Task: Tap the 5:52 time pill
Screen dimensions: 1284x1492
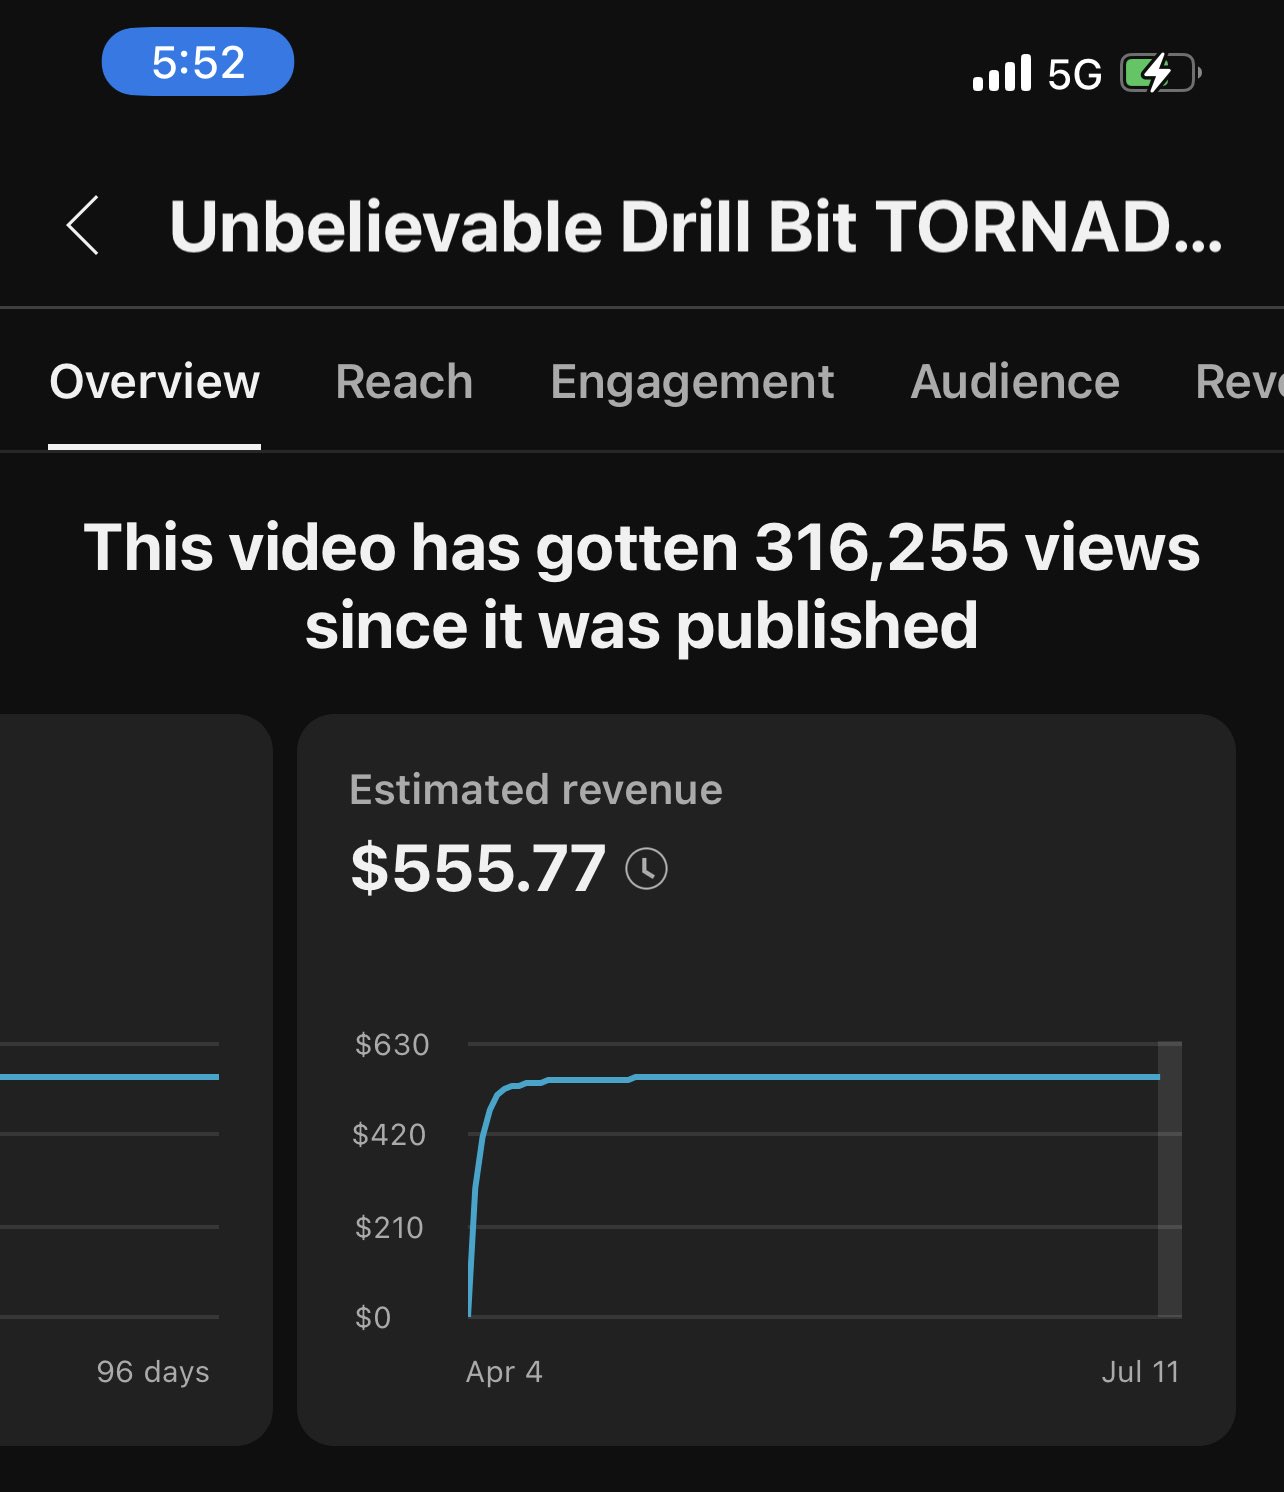Action: [x=198, y=62]
